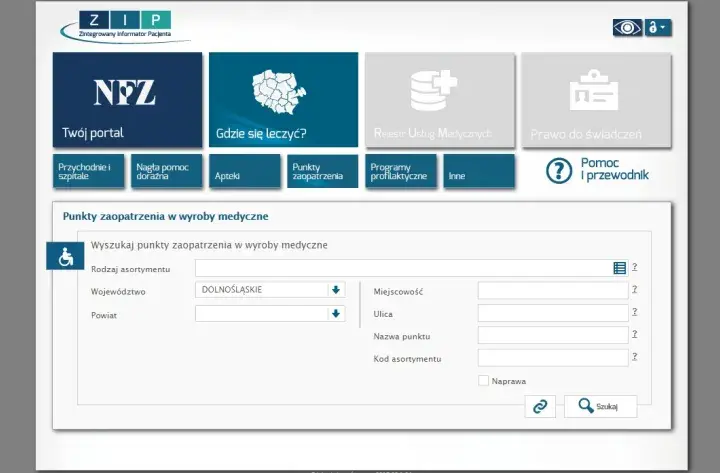This screenshot has width=720, height=473.
Task: Show help for Nazwa punktu field
Action: tap(635, 334)
